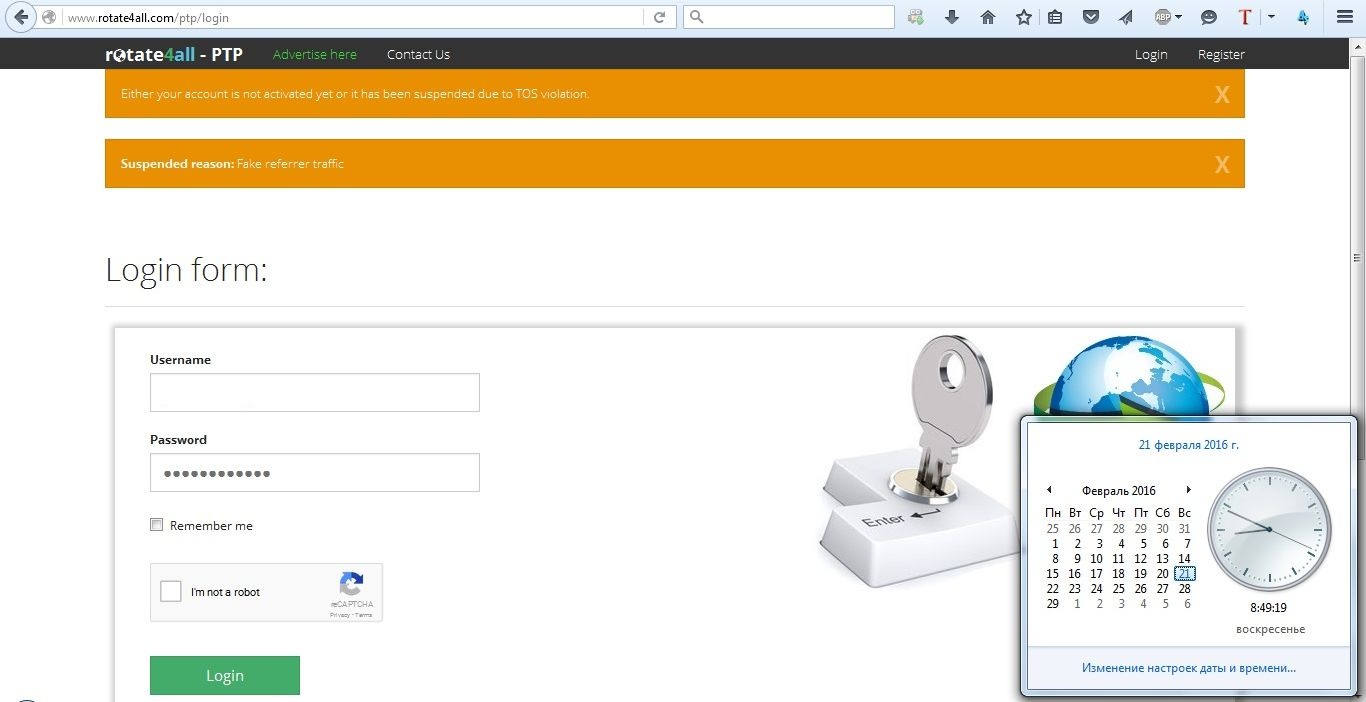Open the Firefox downloads arrow icon
The height and width of the screenshot is (702, 1366).
click(x=952, y=17)
